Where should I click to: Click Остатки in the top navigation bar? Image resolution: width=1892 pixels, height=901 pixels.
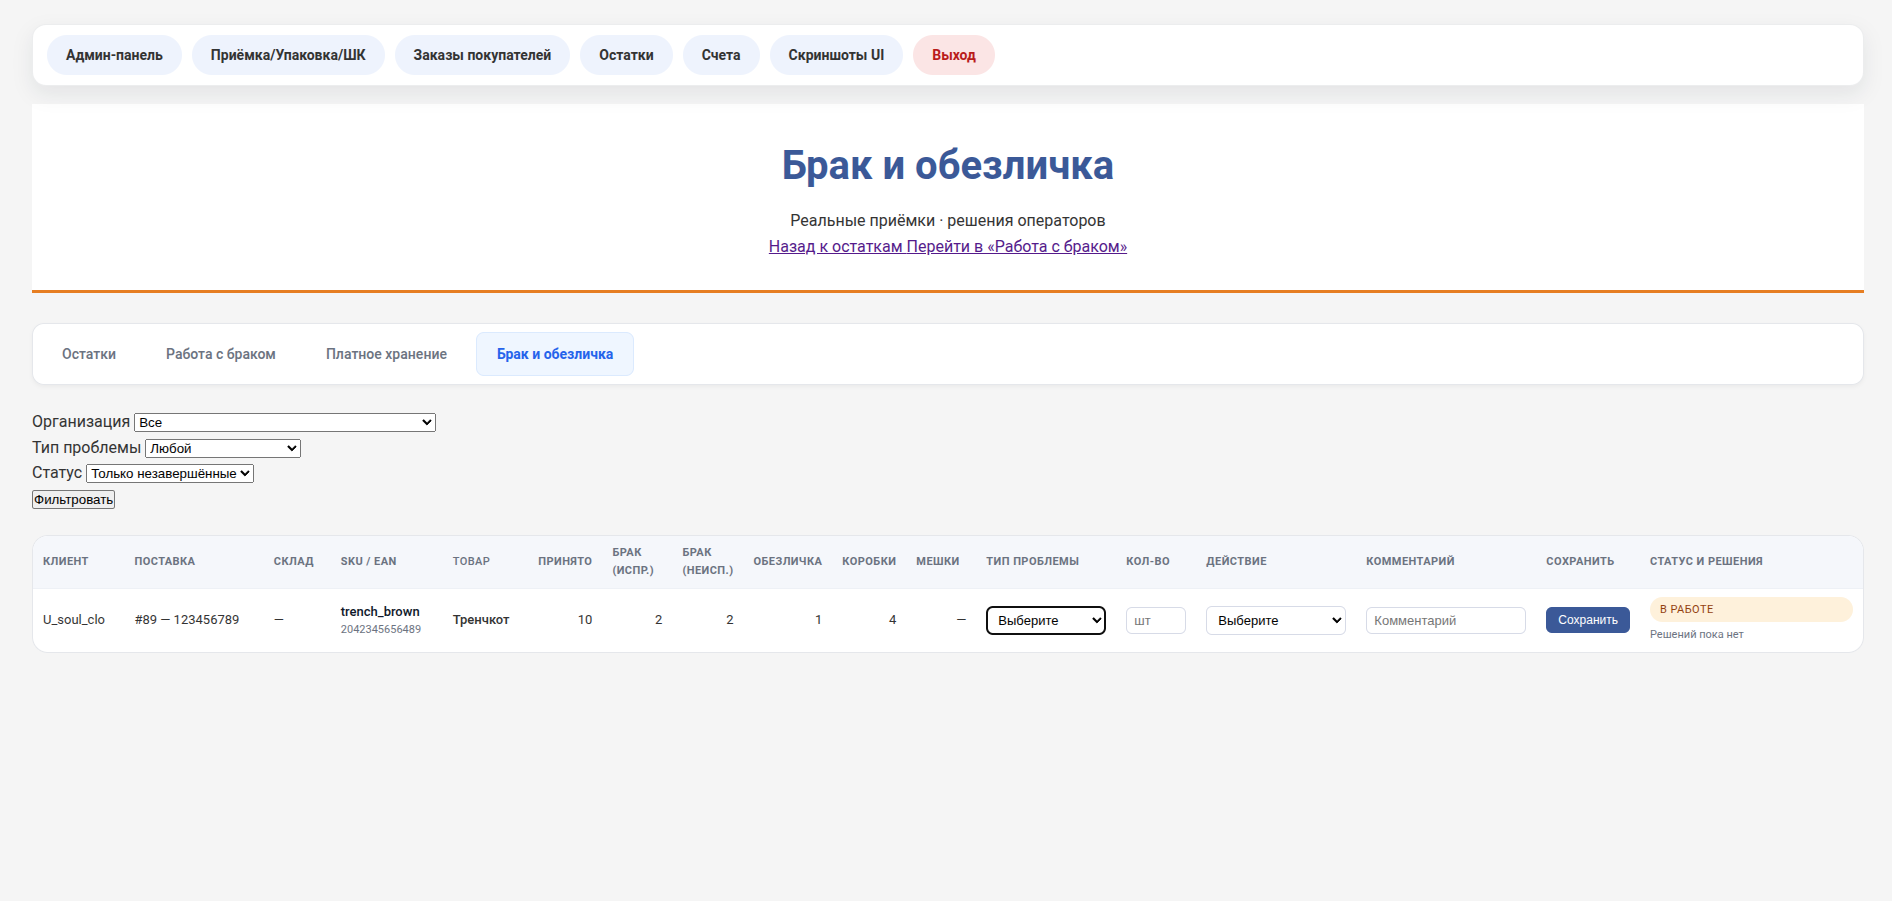[626, 55]
